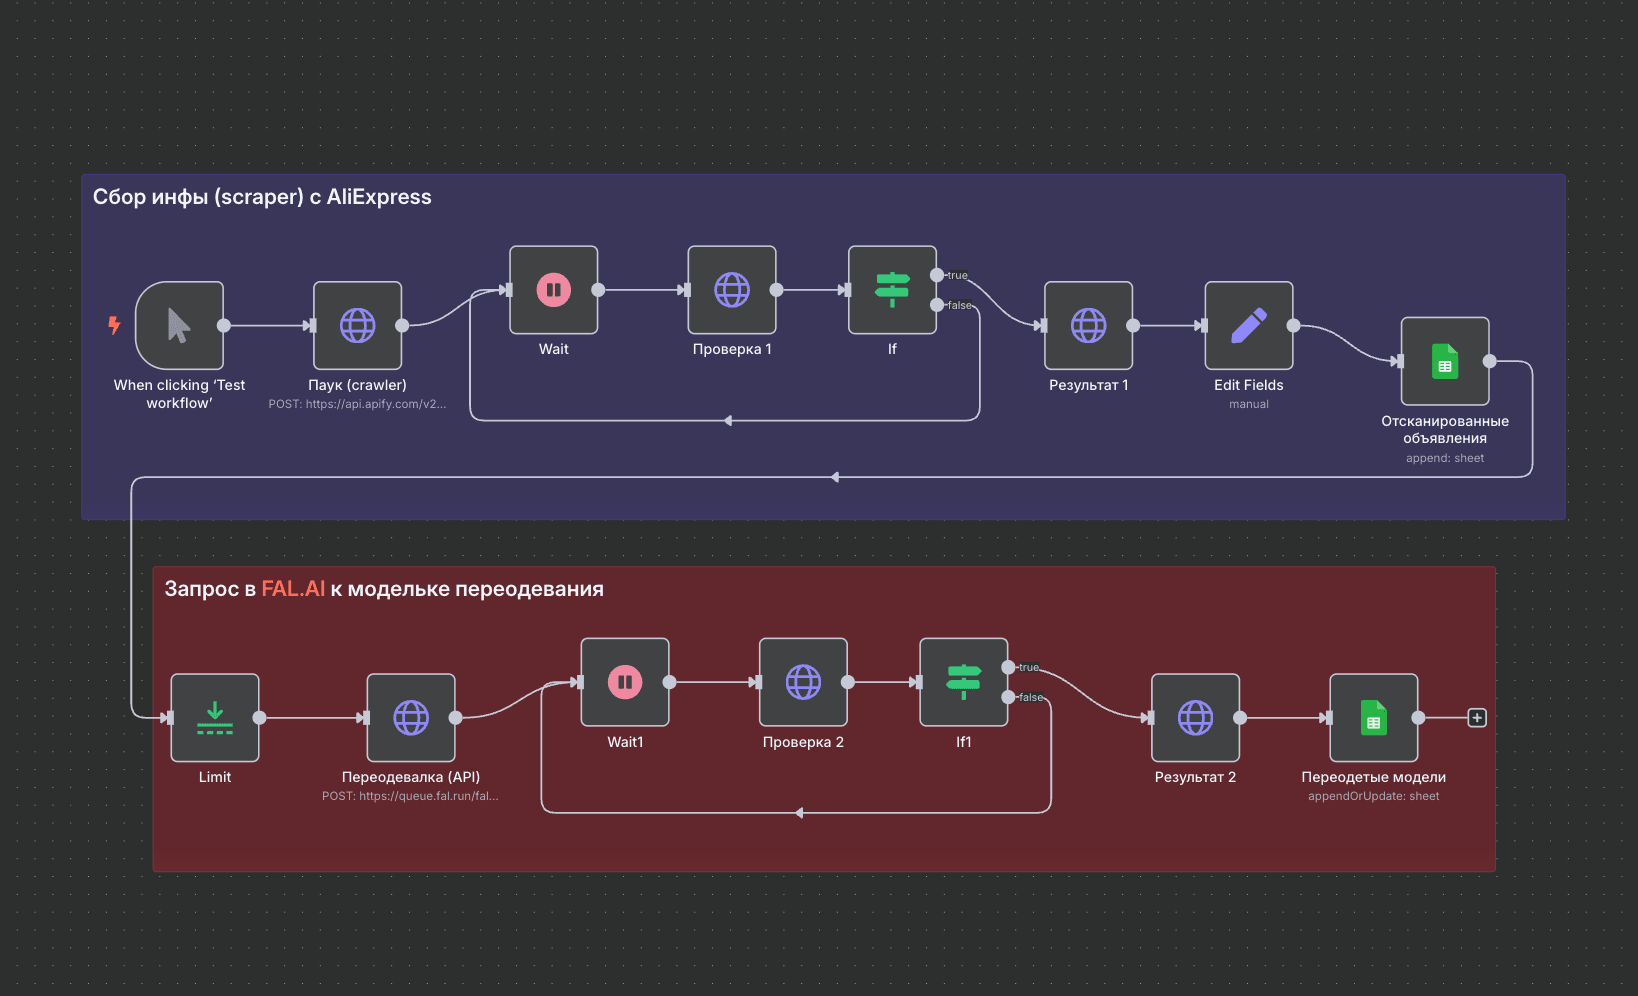Click the output dot of Результат 1

coord(1132,325)
